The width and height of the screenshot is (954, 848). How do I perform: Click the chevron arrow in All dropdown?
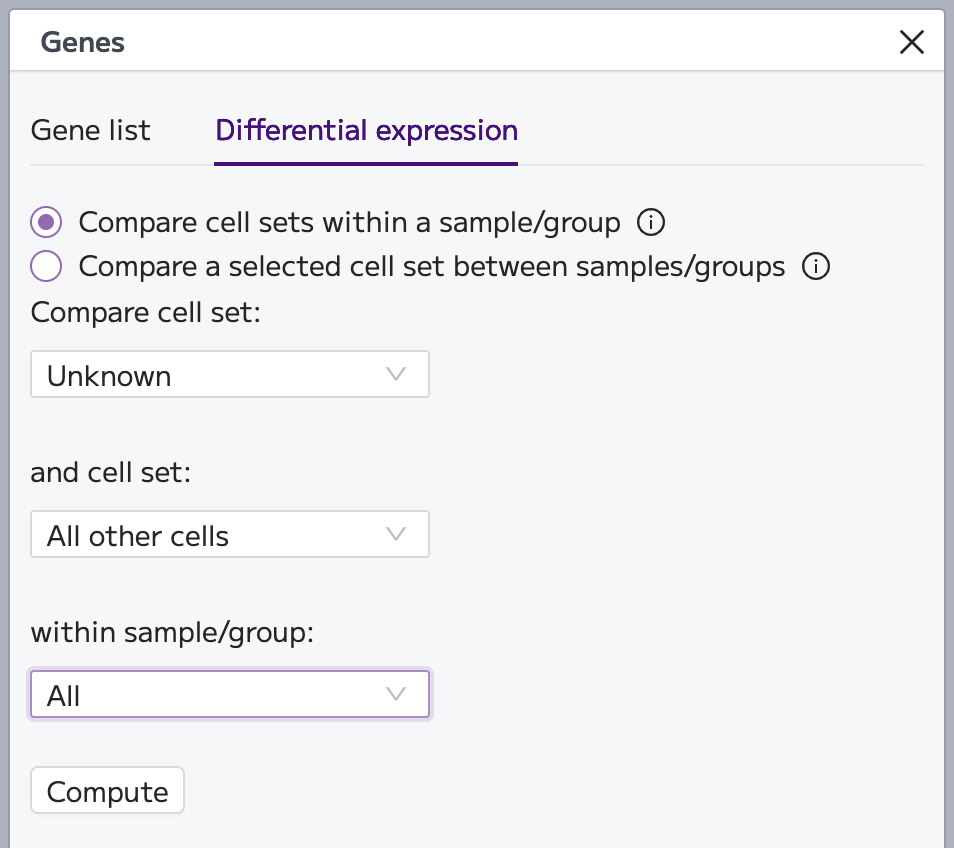(395, 693)
